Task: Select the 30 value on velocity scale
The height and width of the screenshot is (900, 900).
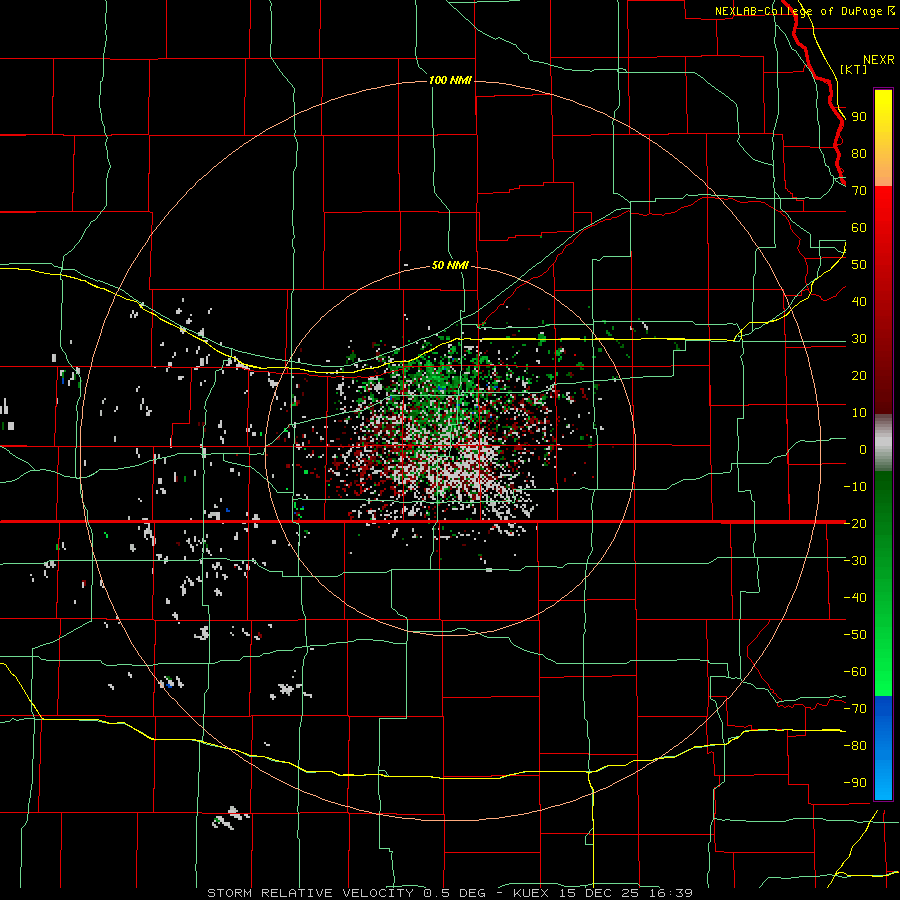Action: (859, 339)
